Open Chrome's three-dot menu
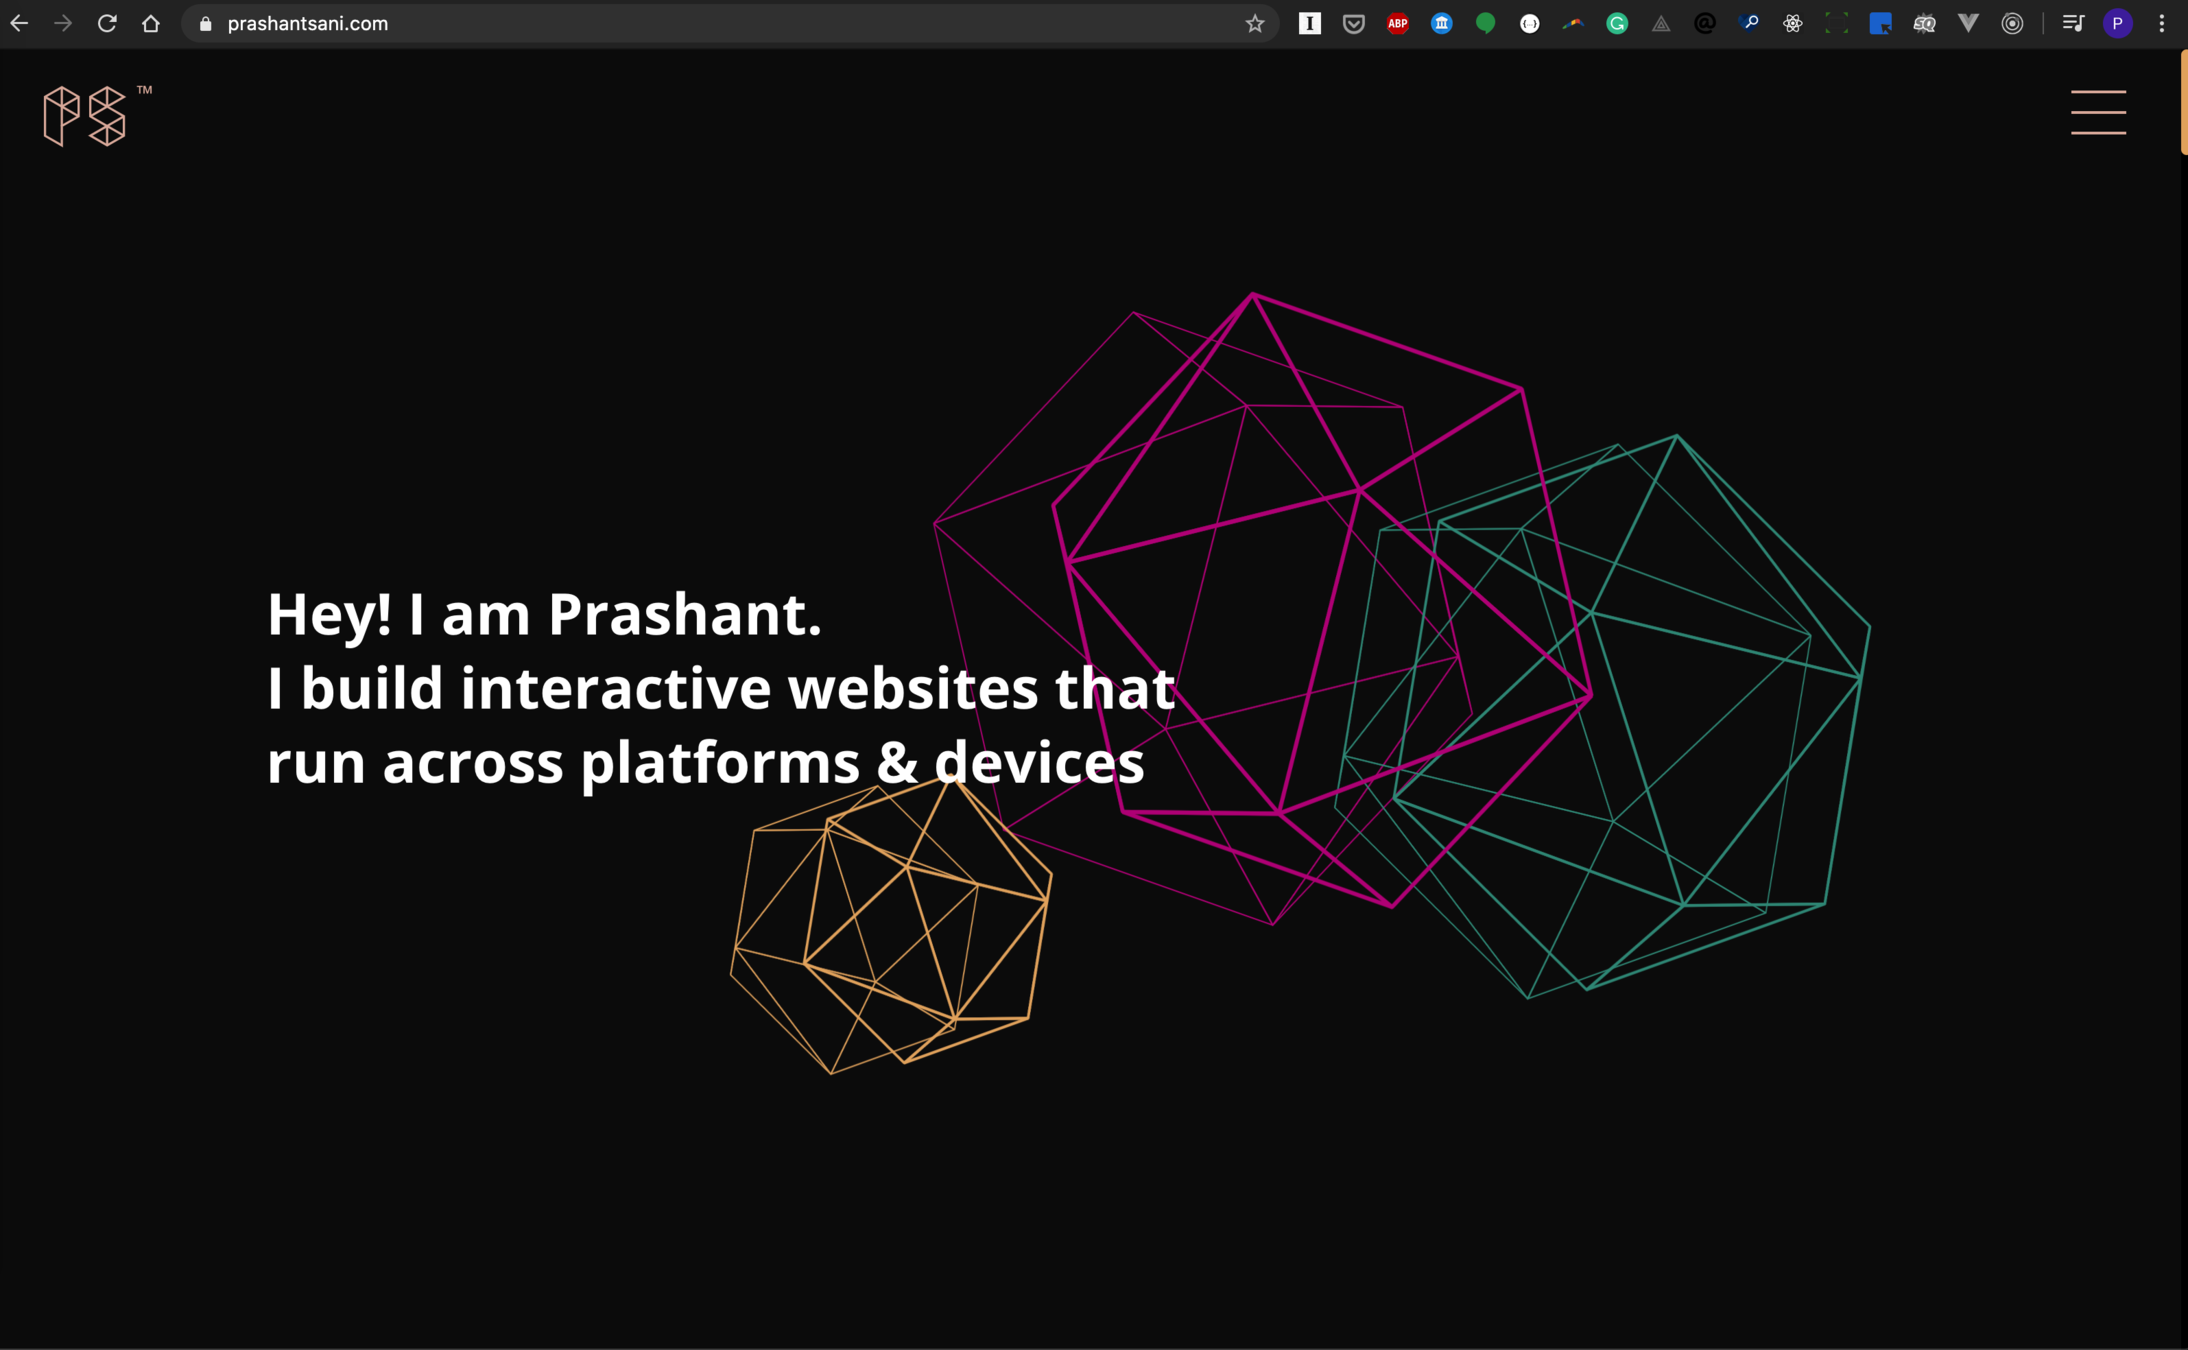Viewport: 2188px width, 1350px height. pos(2162,24)
